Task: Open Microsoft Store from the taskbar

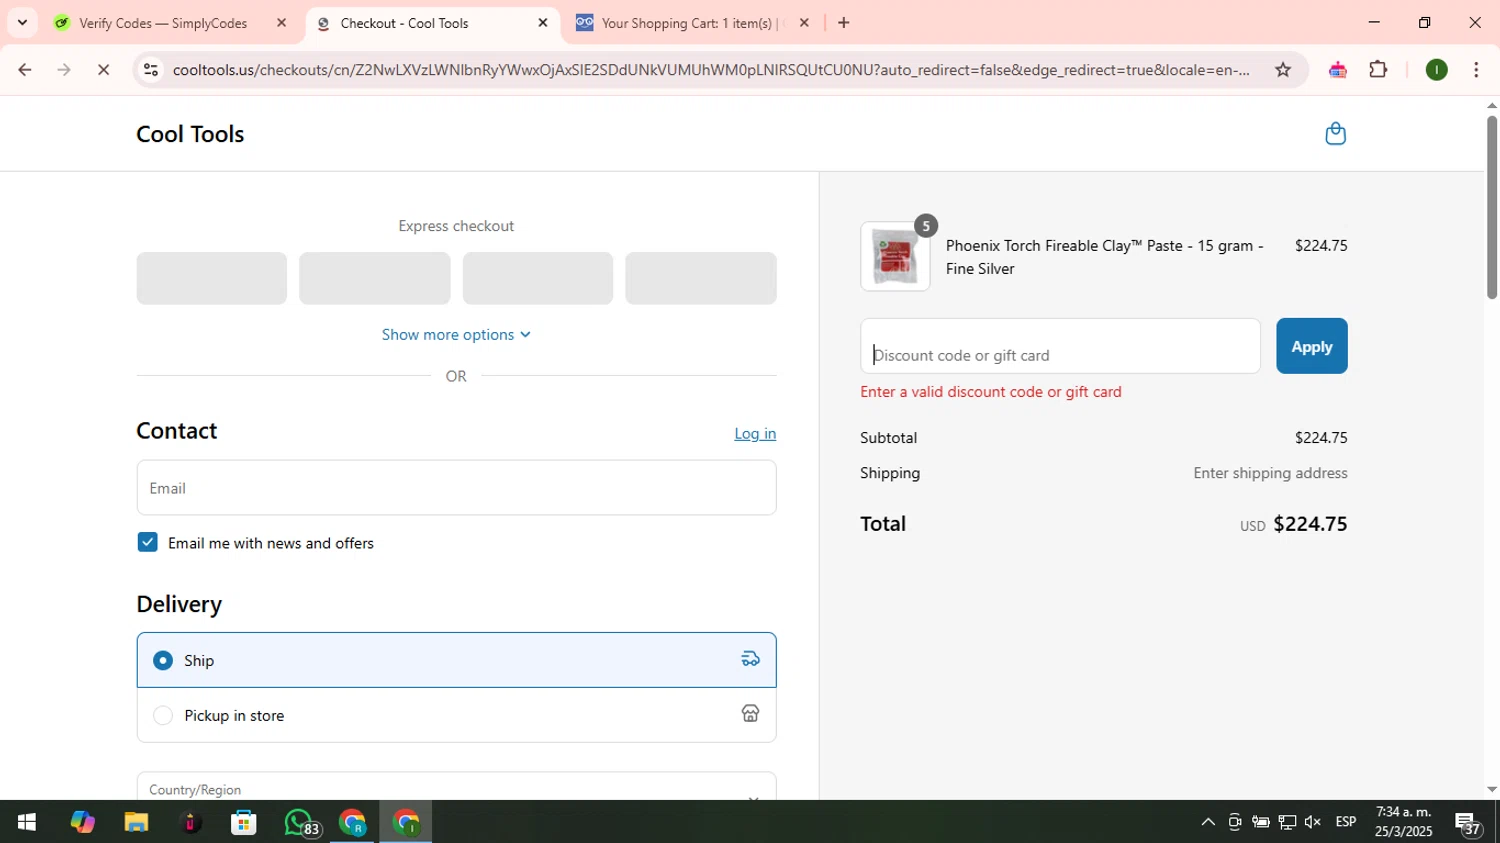Action: [x=244, y=822]
